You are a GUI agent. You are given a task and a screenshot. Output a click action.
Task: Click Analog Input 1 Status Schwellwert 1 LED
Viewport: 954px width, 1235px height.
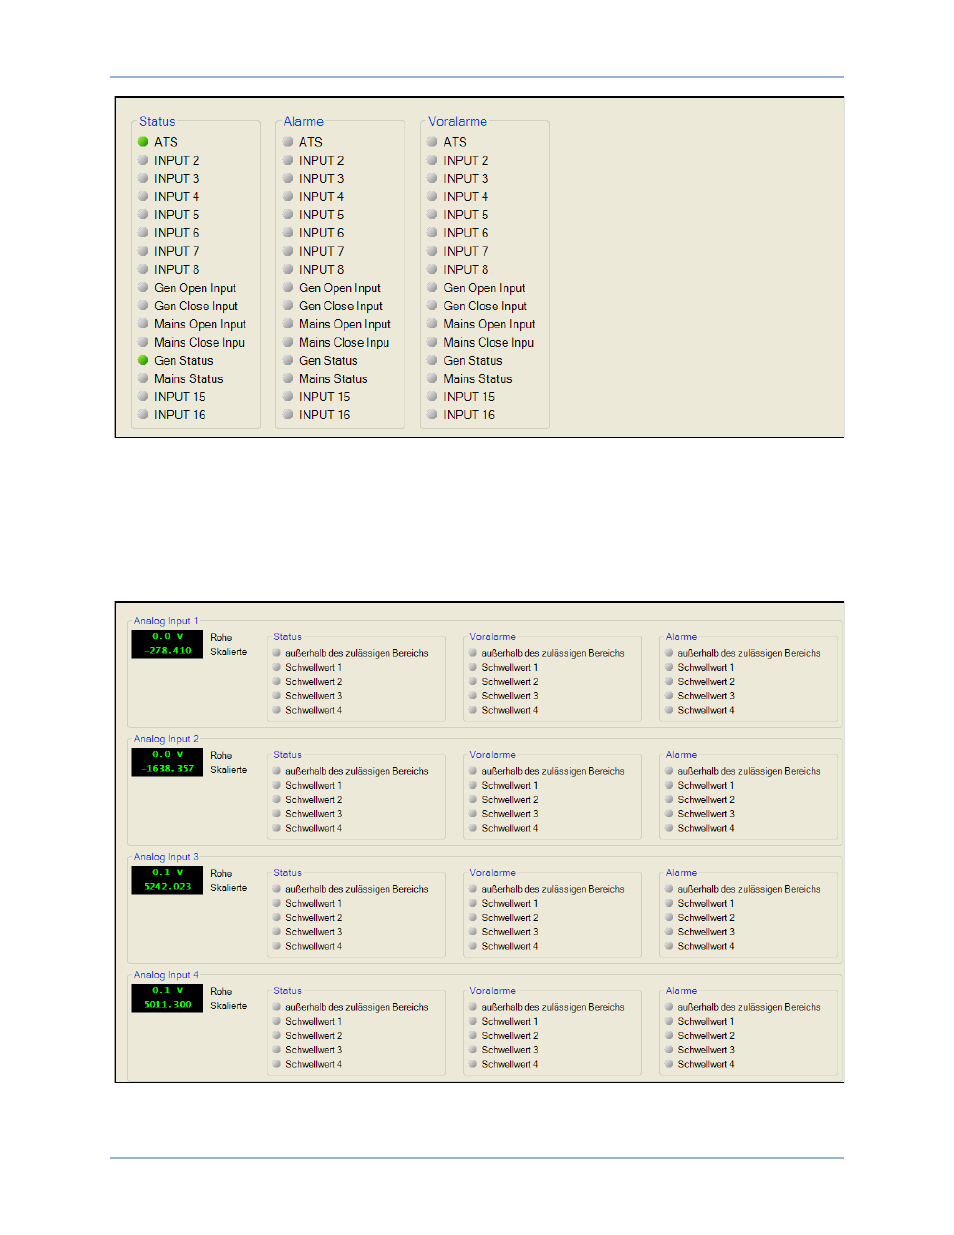[x=277, y=667]
